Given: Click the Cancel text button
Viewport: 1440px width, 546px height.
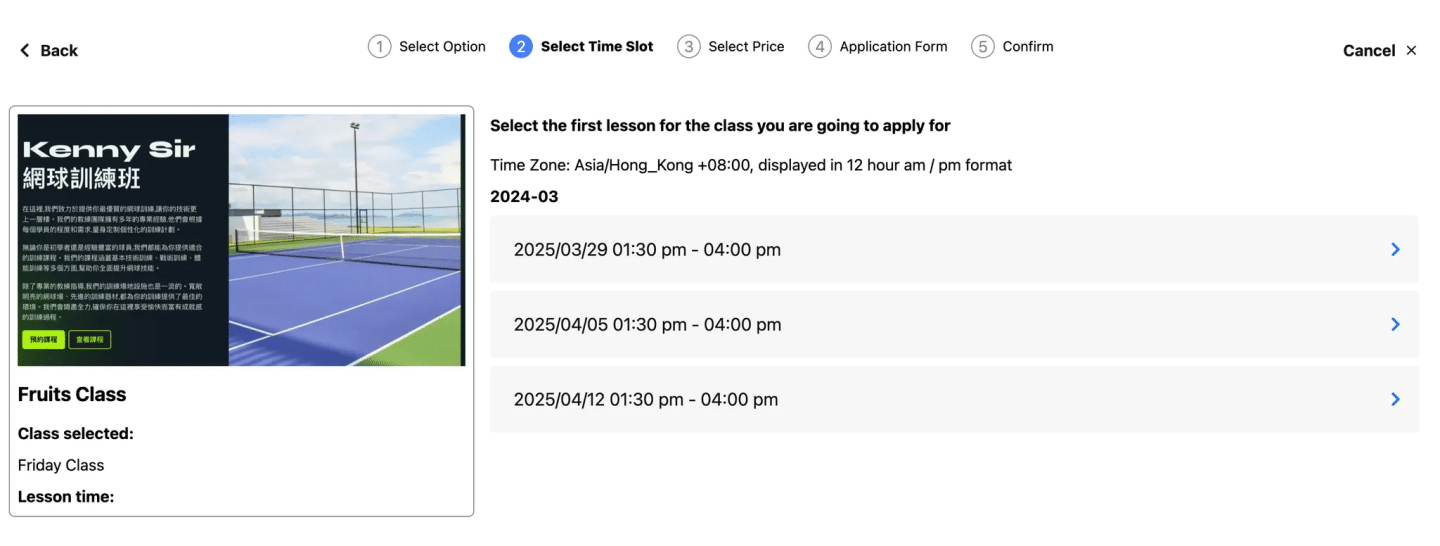Looking at the screenshot, I should point(1369,50).
